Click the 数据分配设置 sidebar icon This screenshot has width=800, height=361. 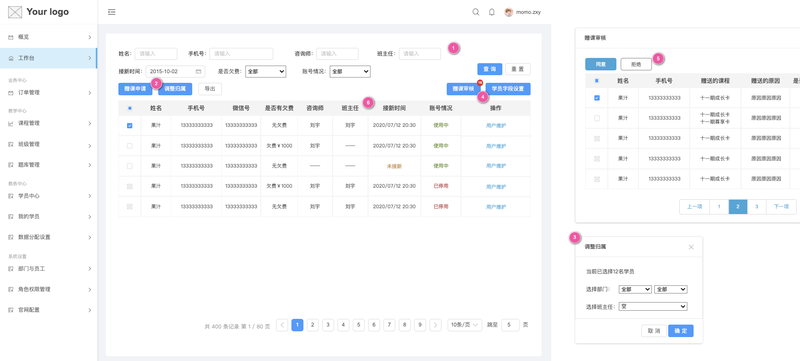pyautogui.click(x=11, y=237)
